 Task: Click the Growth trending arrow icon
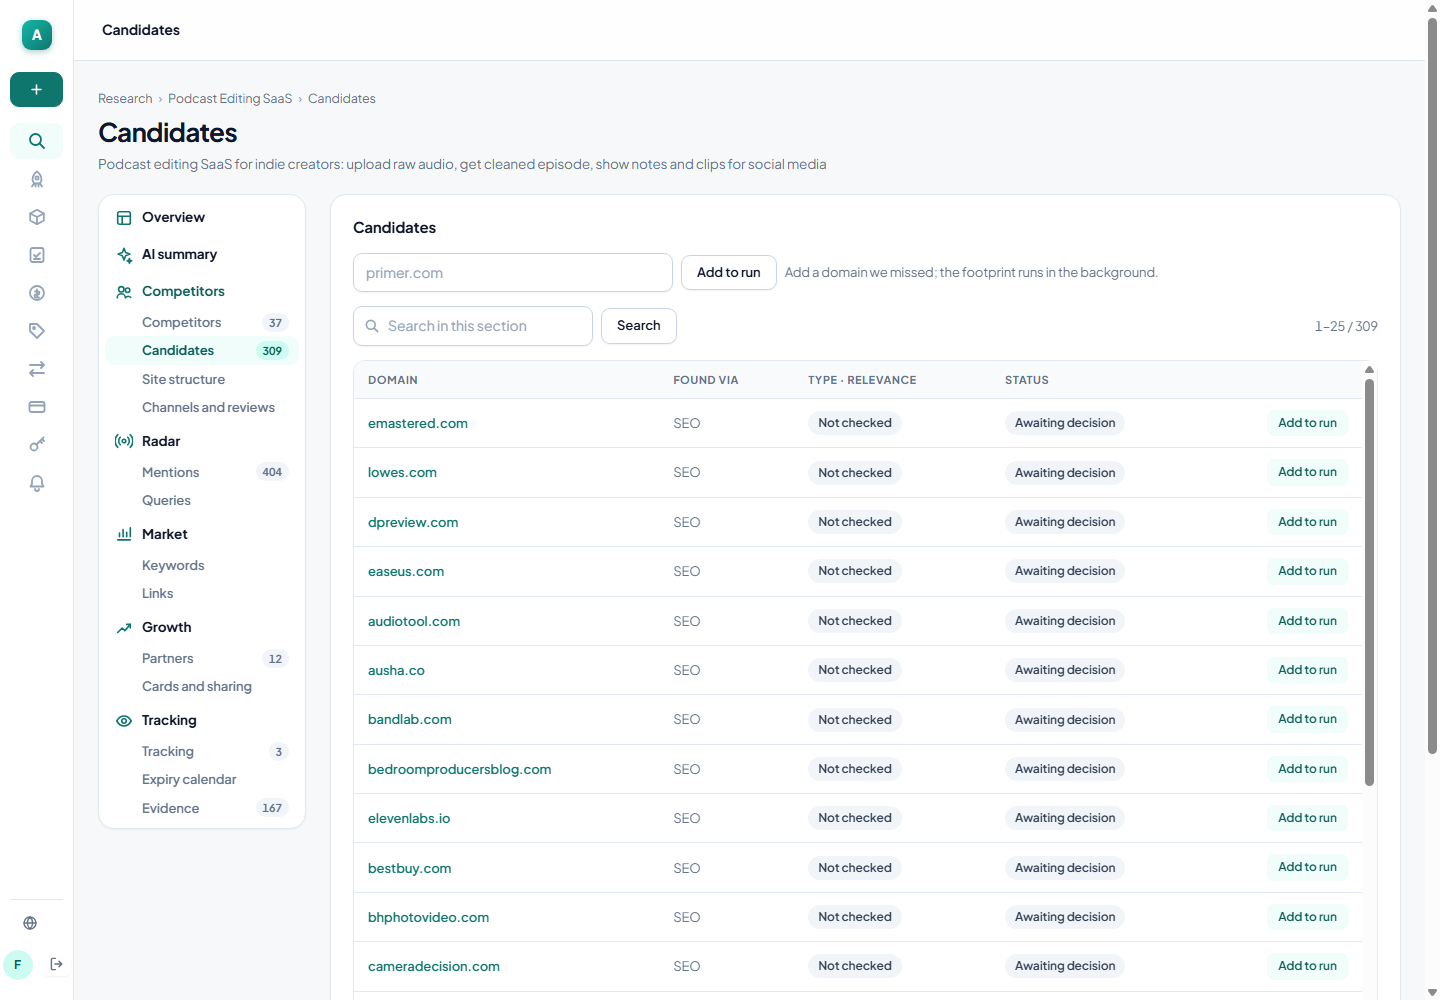tap(124, 628)
